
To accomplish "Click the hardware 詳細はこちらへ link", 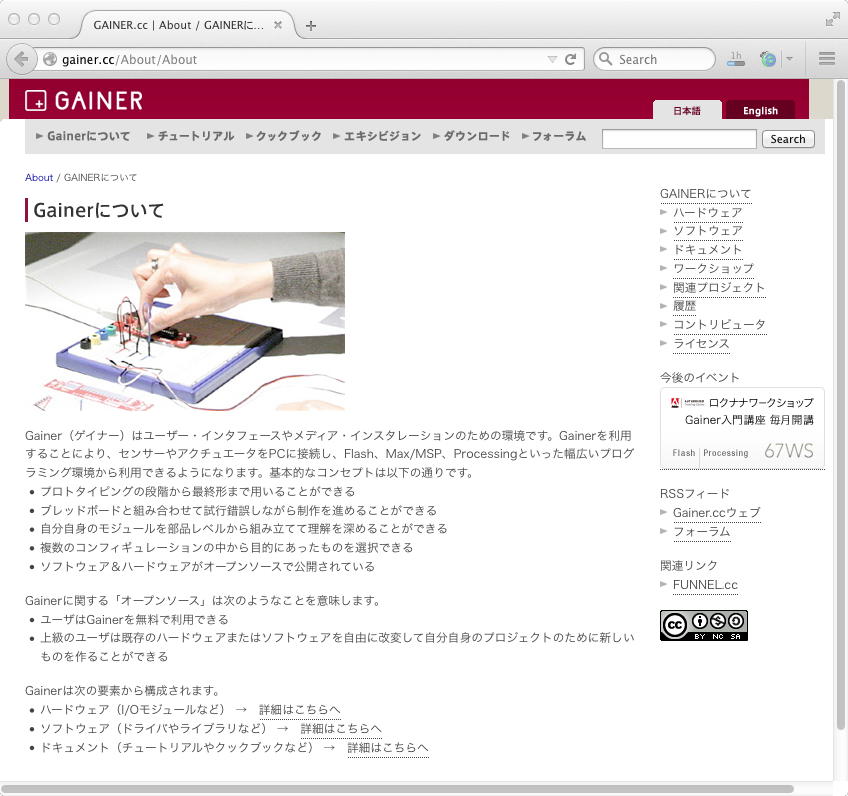I will pos(300,709).
